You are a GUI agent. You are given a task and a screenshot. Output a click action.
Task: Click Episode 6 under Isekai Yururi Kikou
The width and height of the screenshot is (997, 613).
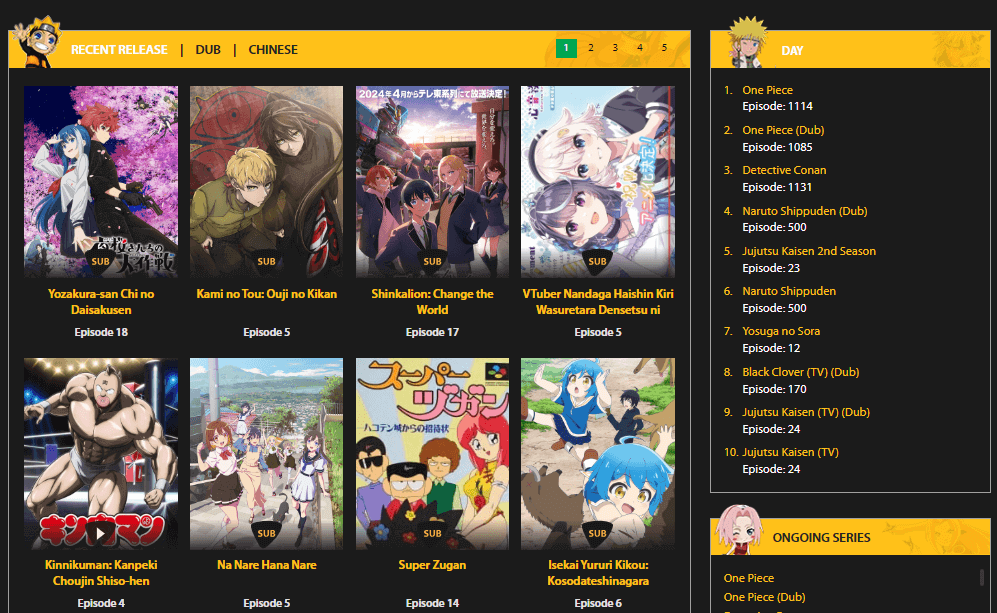(598, 603)
